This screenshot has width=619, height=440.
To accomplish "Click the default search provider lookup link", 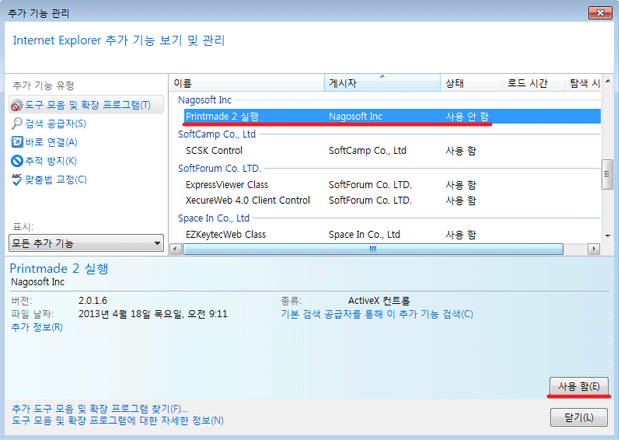I will coord(377,314).
